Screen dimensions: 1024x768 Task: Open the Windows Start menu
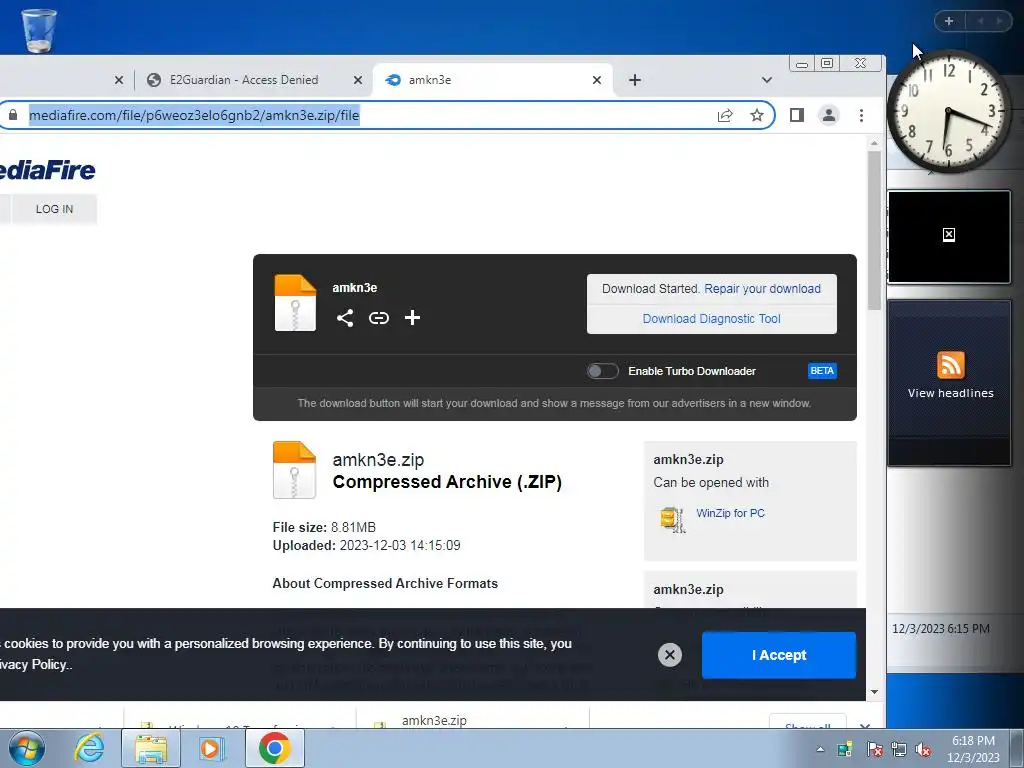[x=27, y=748]
